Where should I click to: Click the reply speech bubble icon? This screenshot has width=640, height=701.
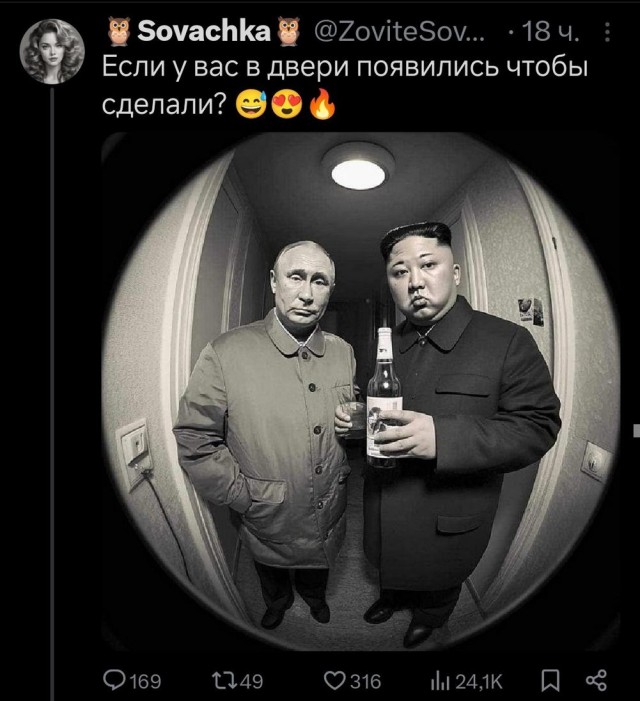pos(114,680)
